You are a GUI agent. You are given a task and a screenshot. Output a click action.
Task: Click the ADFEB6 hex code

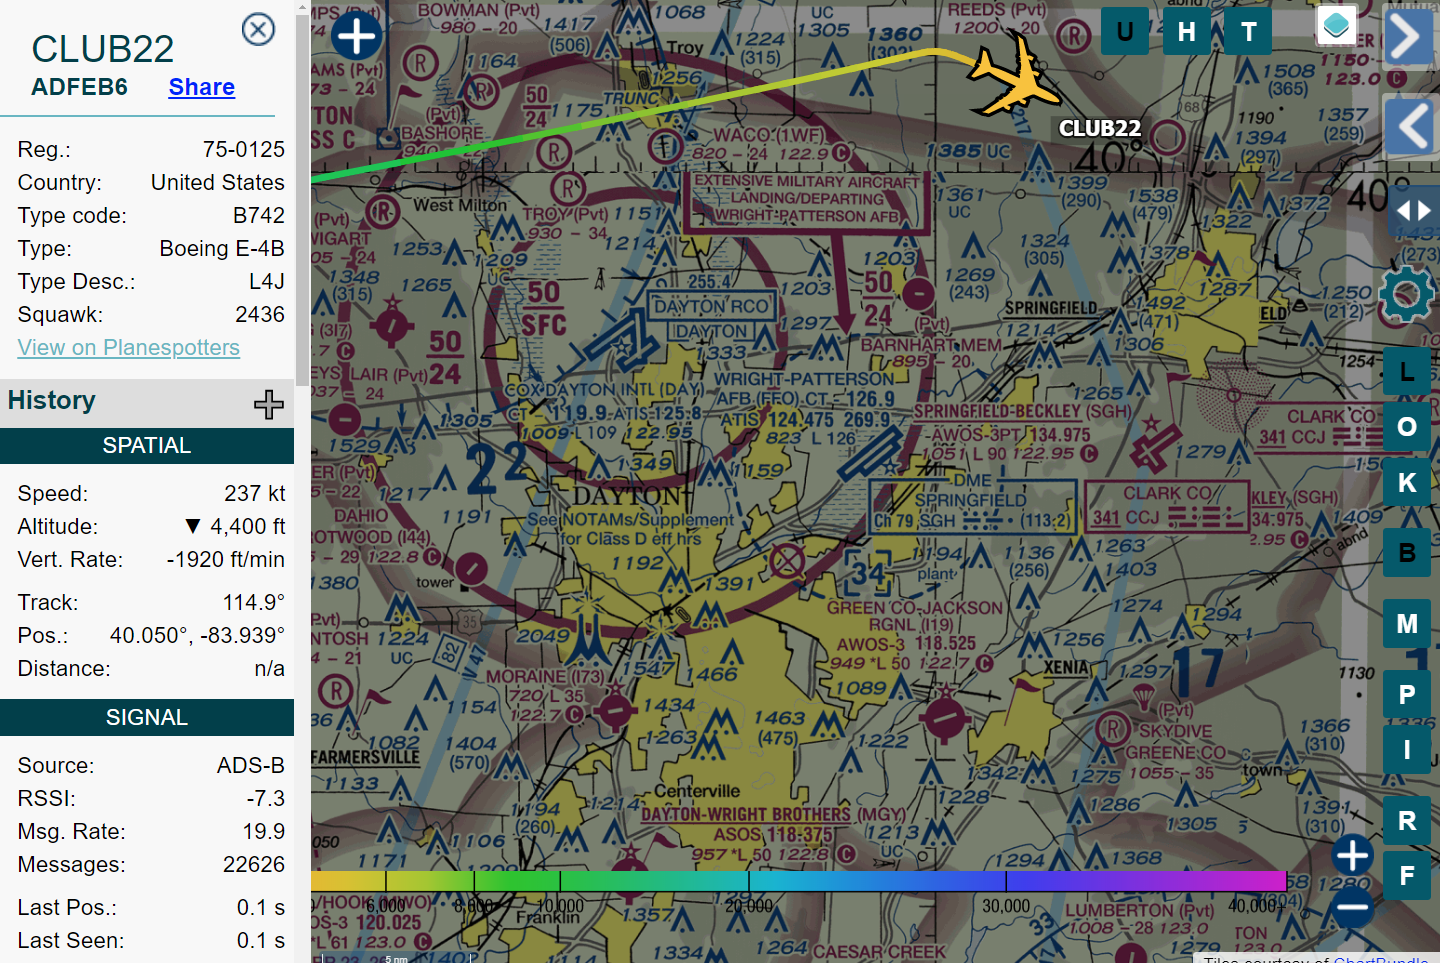click(79, 87)
